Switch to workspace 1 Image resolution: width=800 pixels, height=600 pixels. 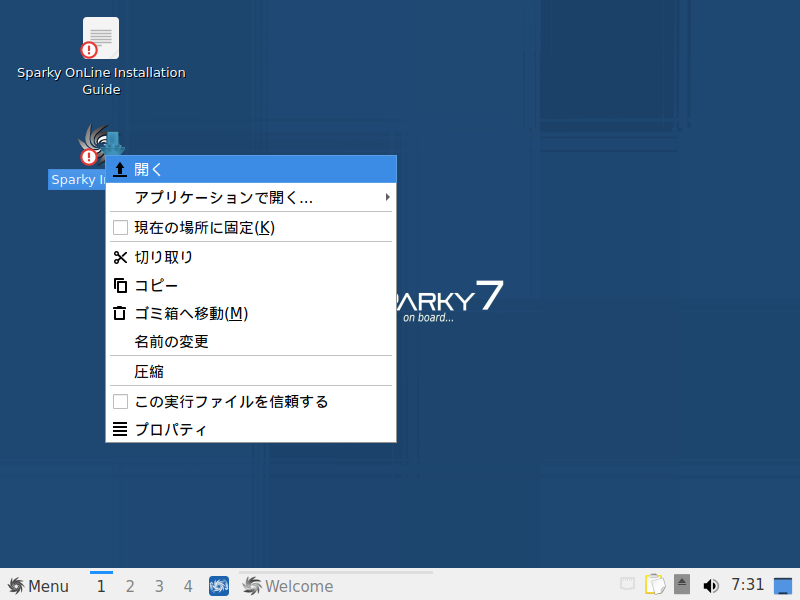click(x=101, y=586)
